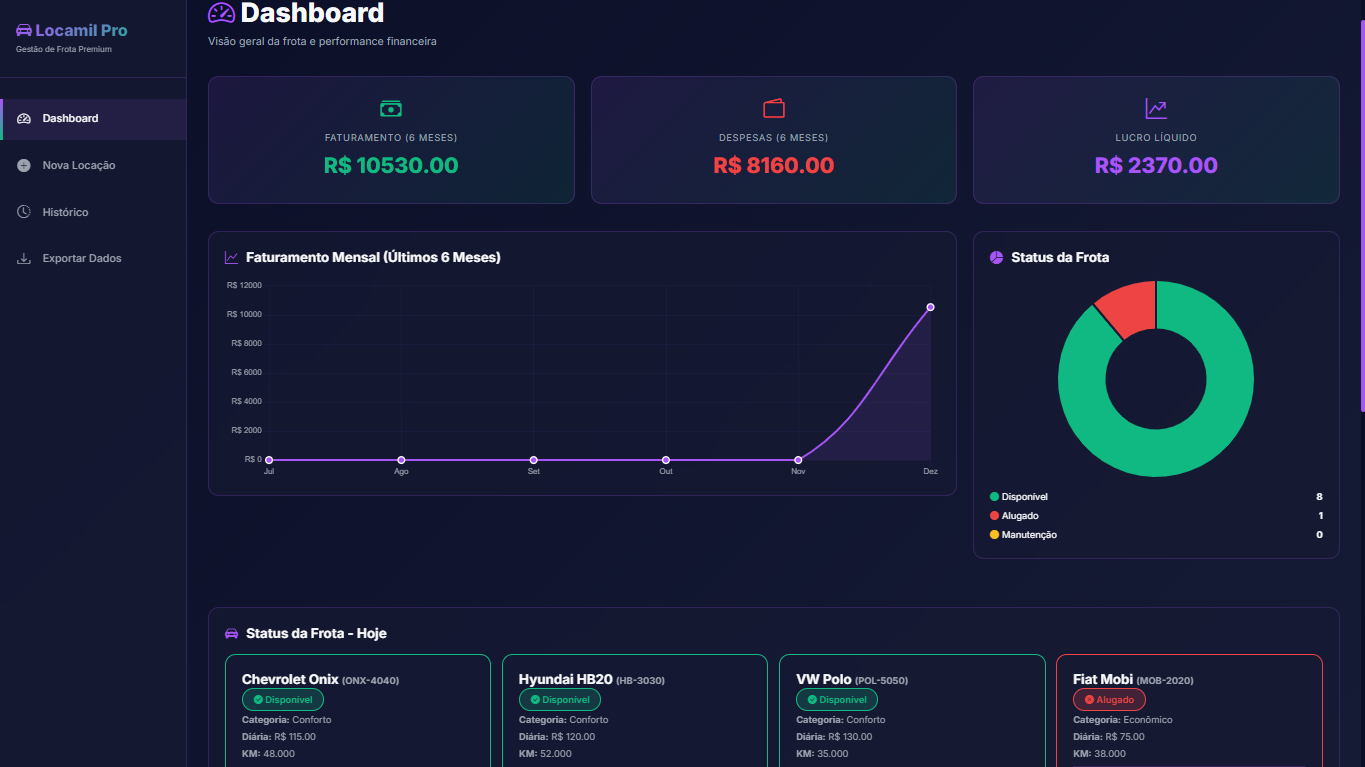Screen dimensions: 1365x767
Task: Click the pie icon next to Status da Frota
Action: point(994,257)
